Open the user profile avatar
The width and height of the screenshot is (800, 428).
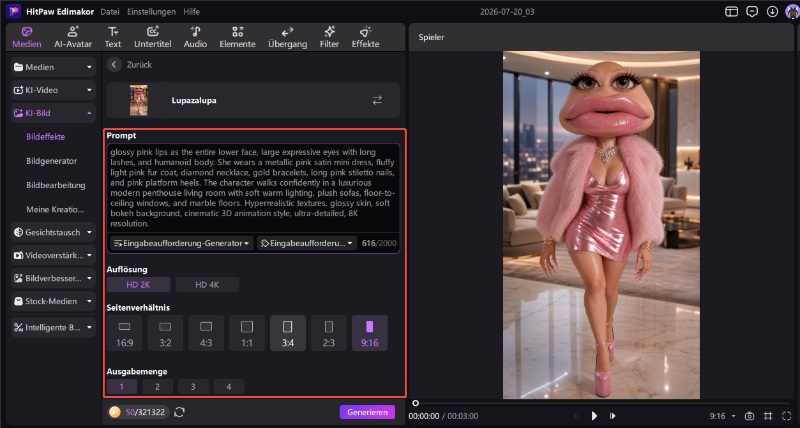coord(792,11)
